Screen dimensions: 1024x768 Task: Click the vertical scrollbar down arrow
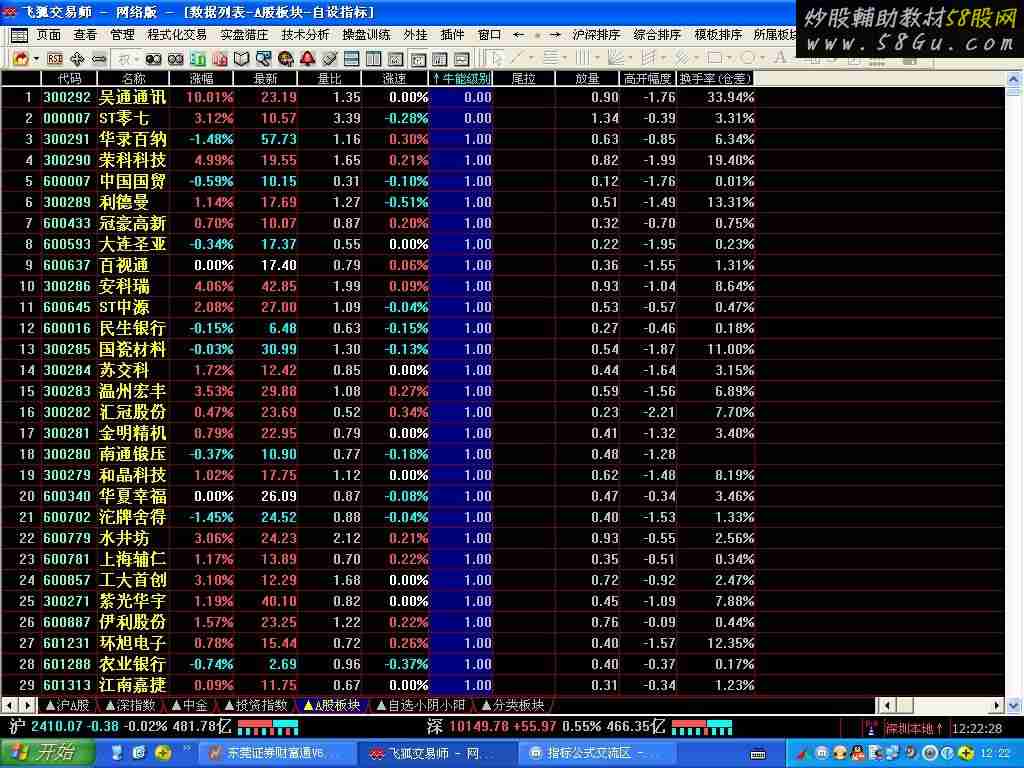coord(1014,705)
